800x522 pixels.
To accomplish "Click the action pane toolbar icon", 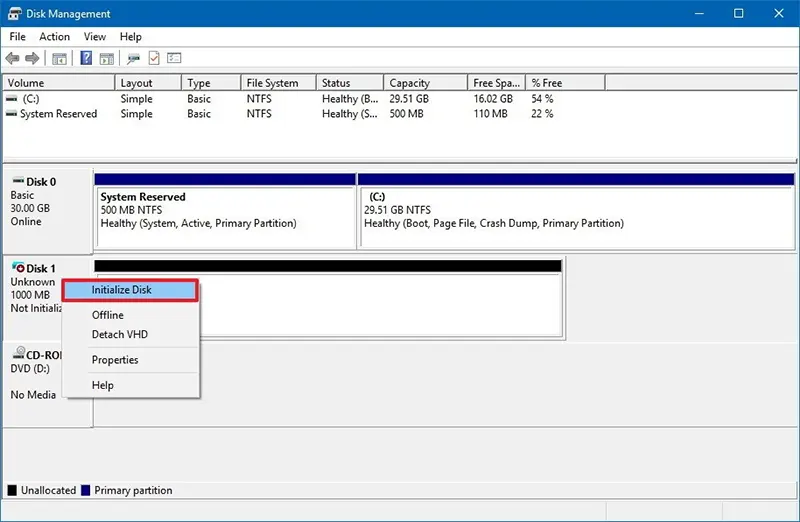I will point(107,58).
